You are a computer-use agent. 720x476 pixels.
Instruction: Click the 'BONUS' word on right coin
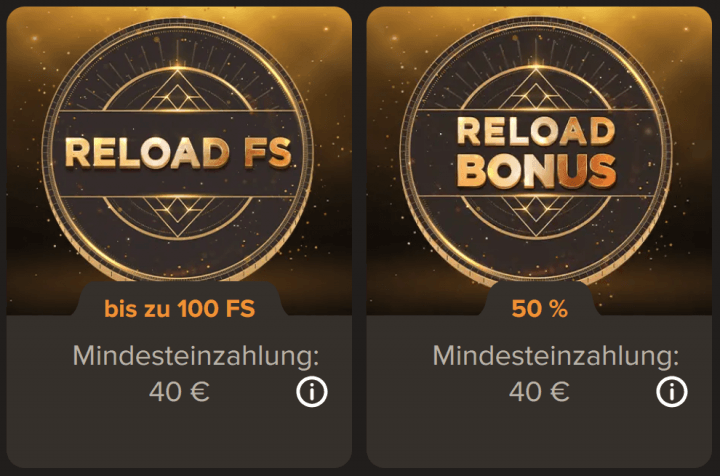(x=537, y=172)
